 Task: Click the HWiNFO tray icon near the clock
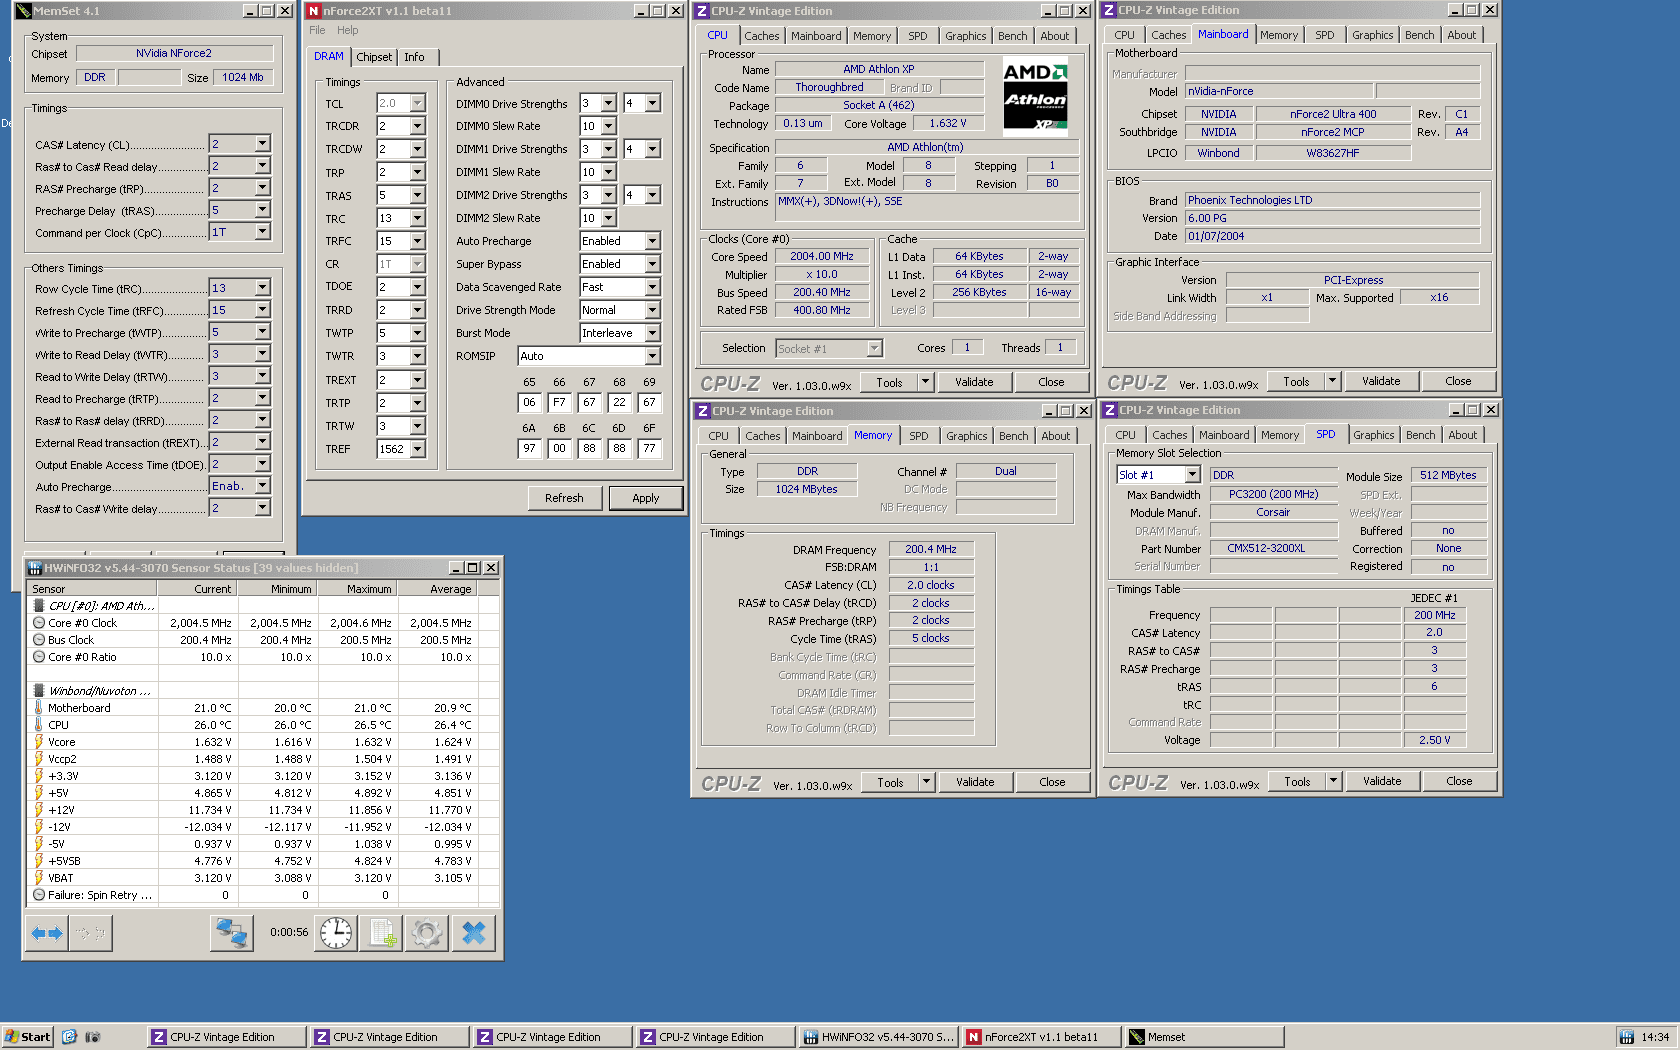click(1627, 1037)
